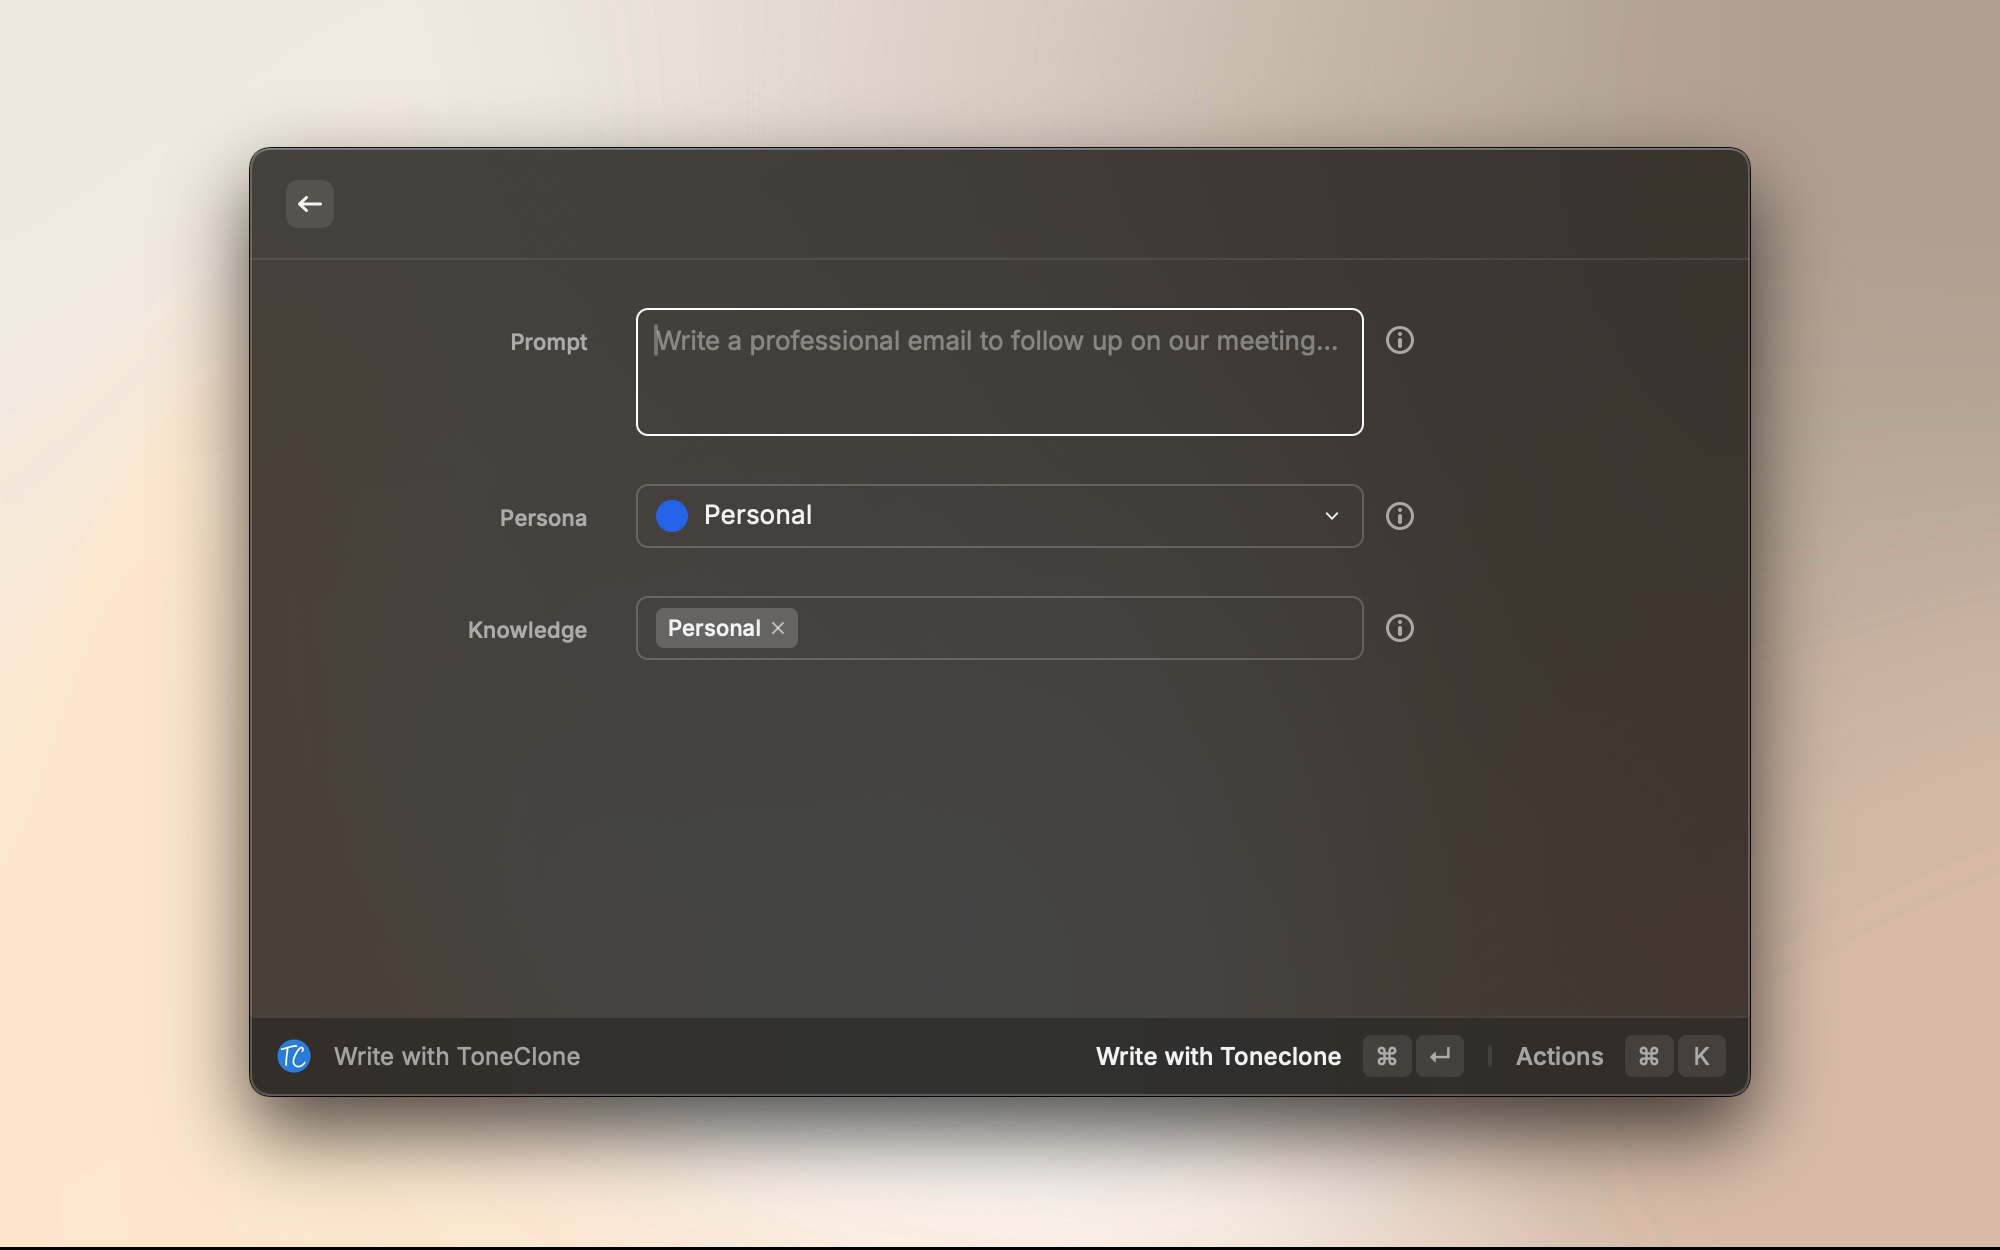Click the command keycap next to Actions
The image size is (2000, 1250).
(1649, 1056)
